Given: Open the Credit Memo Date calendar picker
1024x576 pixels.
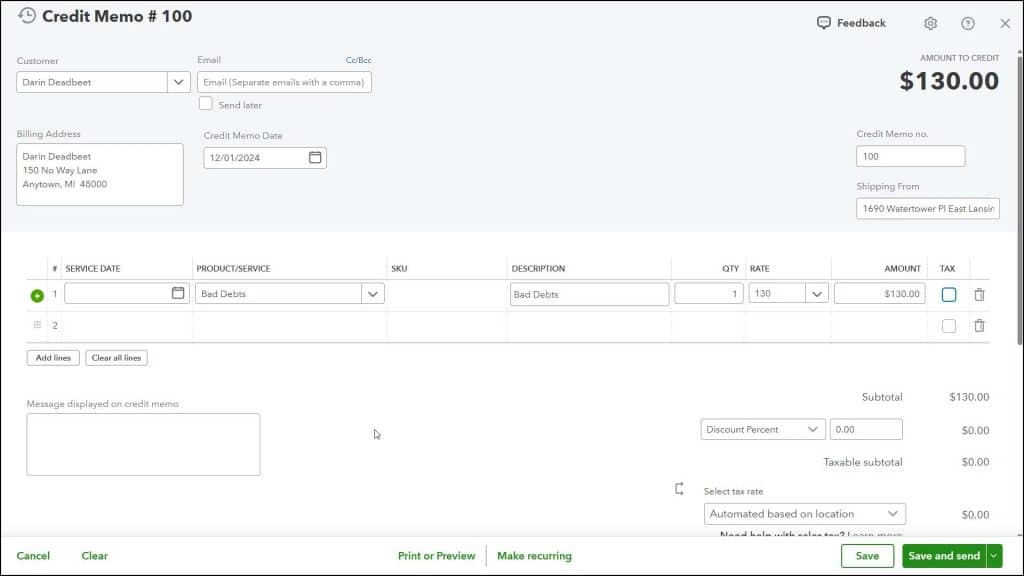Looking at the screenshot, I should click(315, 157).
